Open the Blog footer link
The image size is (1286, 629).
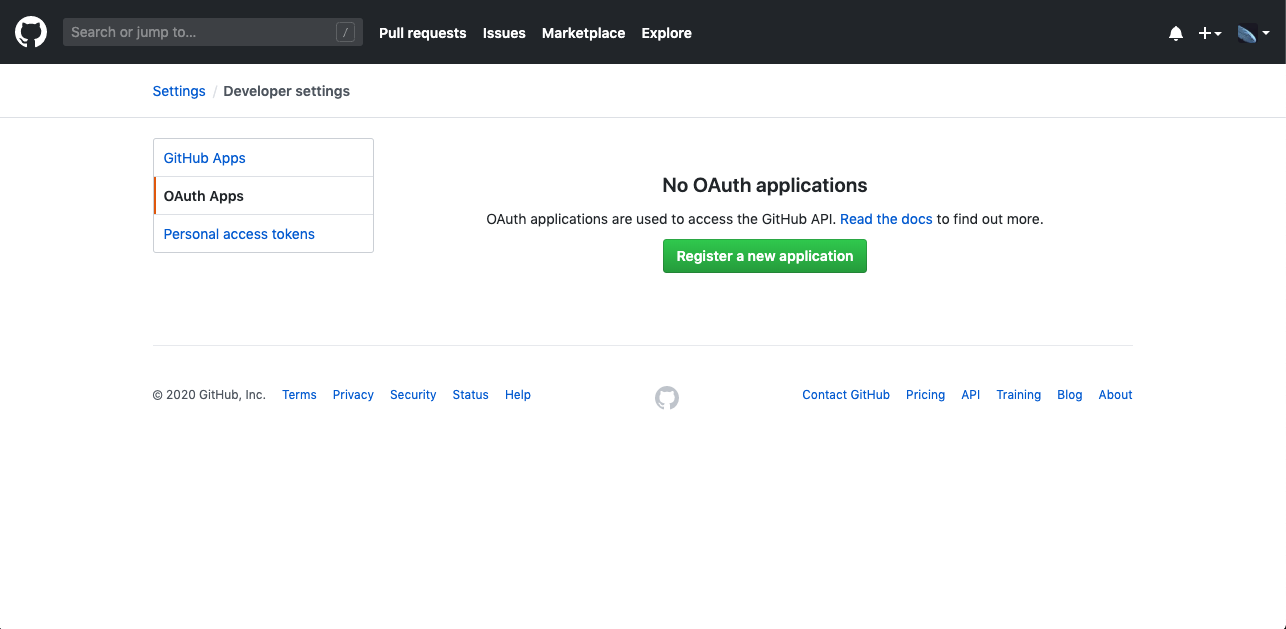(x=1070, y=395)
